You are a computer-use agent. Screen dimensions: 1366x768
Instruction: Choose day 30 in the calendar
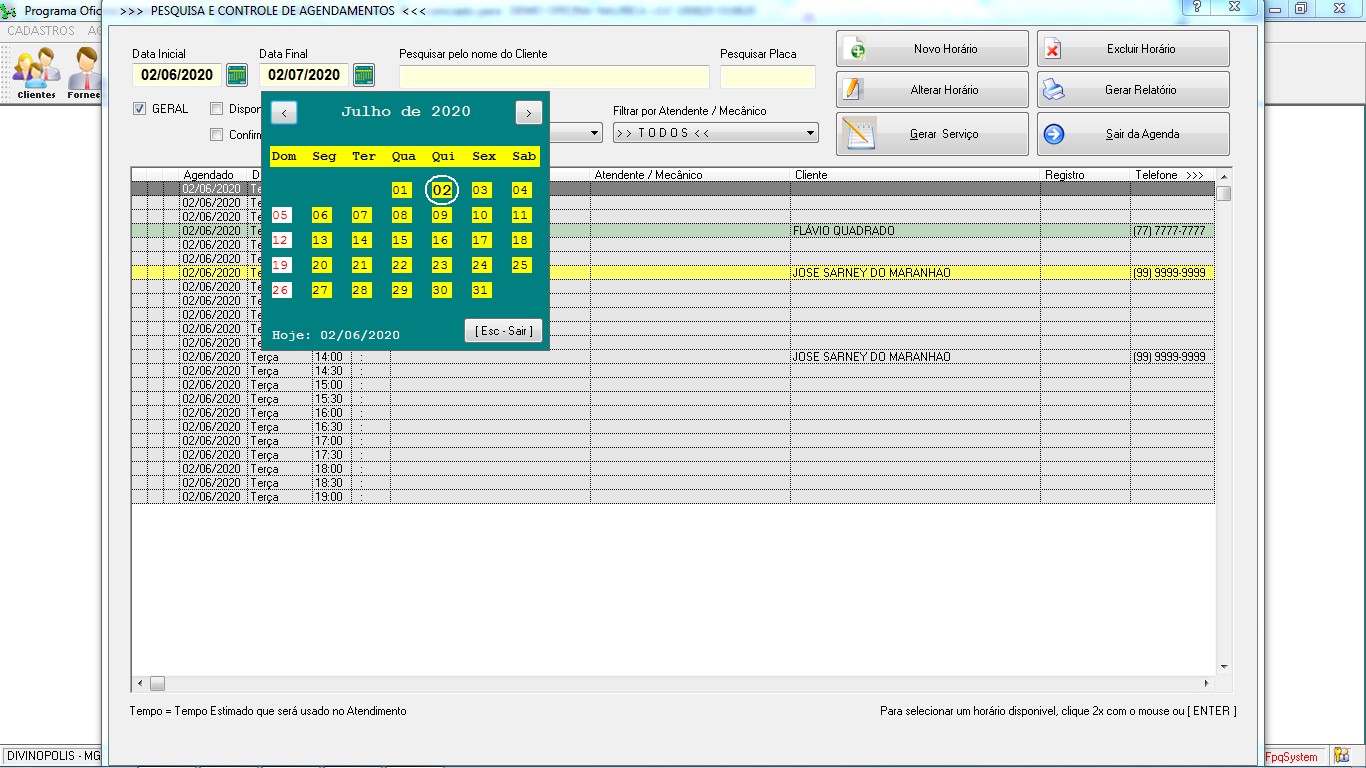441,290
